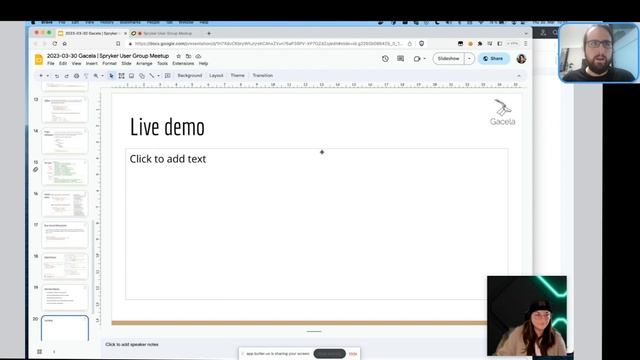The image size is (640, 360).
Task: Open the Move to folder icon
Action: coord(188,56)
